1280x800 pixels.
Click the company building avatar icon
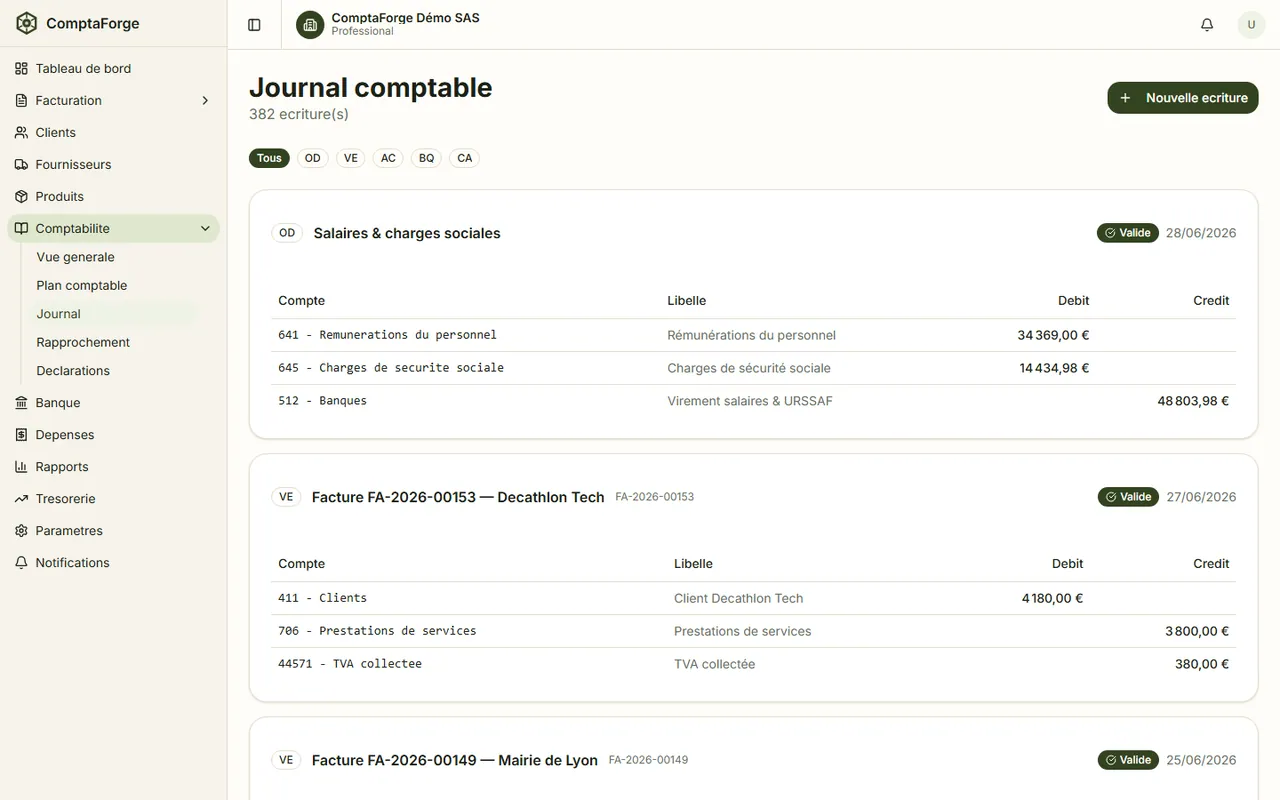pyautogui.click(x=310, y=25)
